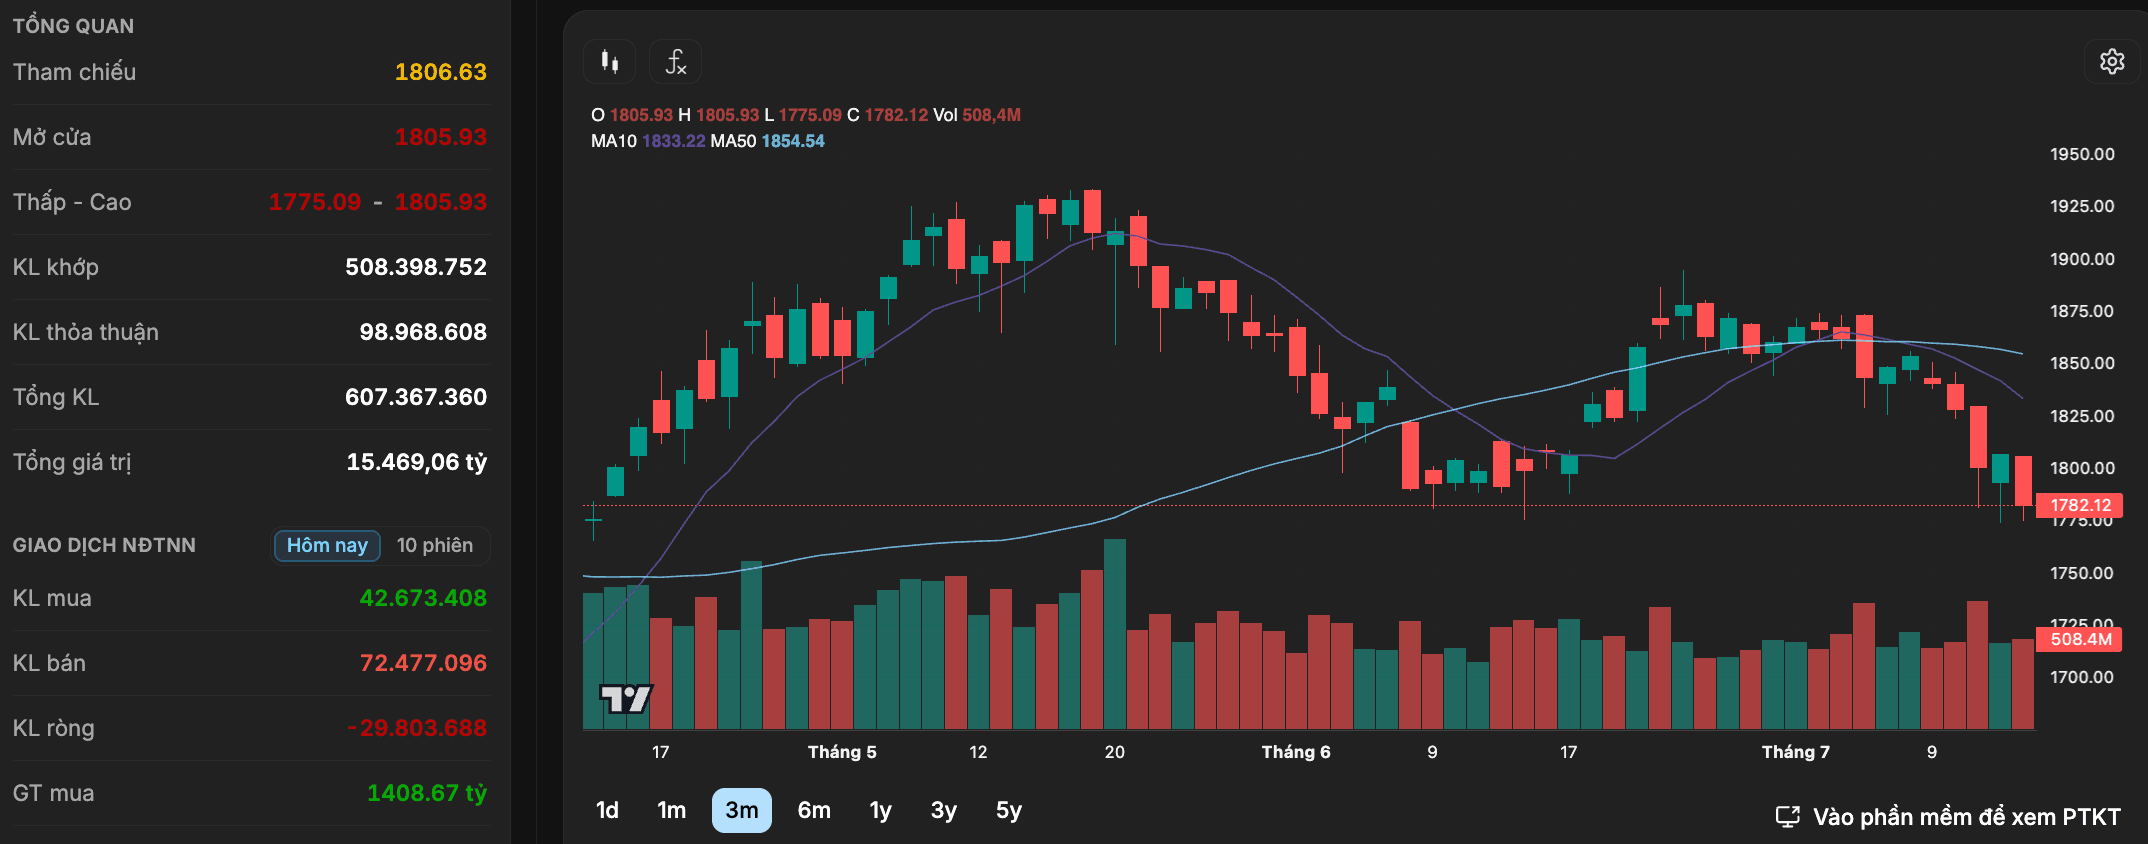Click the MA50 indicator legend
This screenshot has width=2148, height=844.
point(767,141)
